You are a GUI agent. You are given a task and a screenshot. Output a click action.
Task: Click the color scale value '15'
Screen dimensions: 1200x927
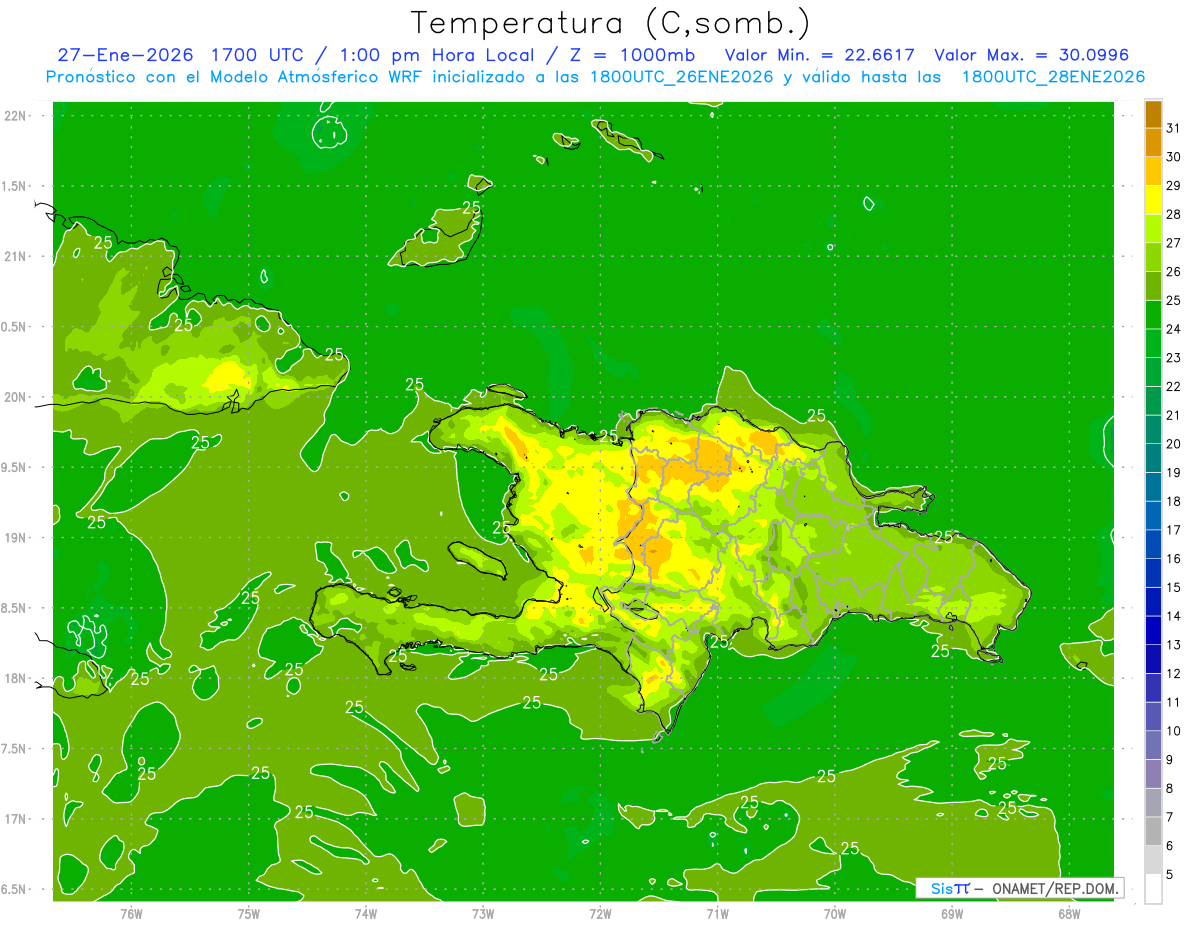pyautogui.click(x=1174, y=587)
